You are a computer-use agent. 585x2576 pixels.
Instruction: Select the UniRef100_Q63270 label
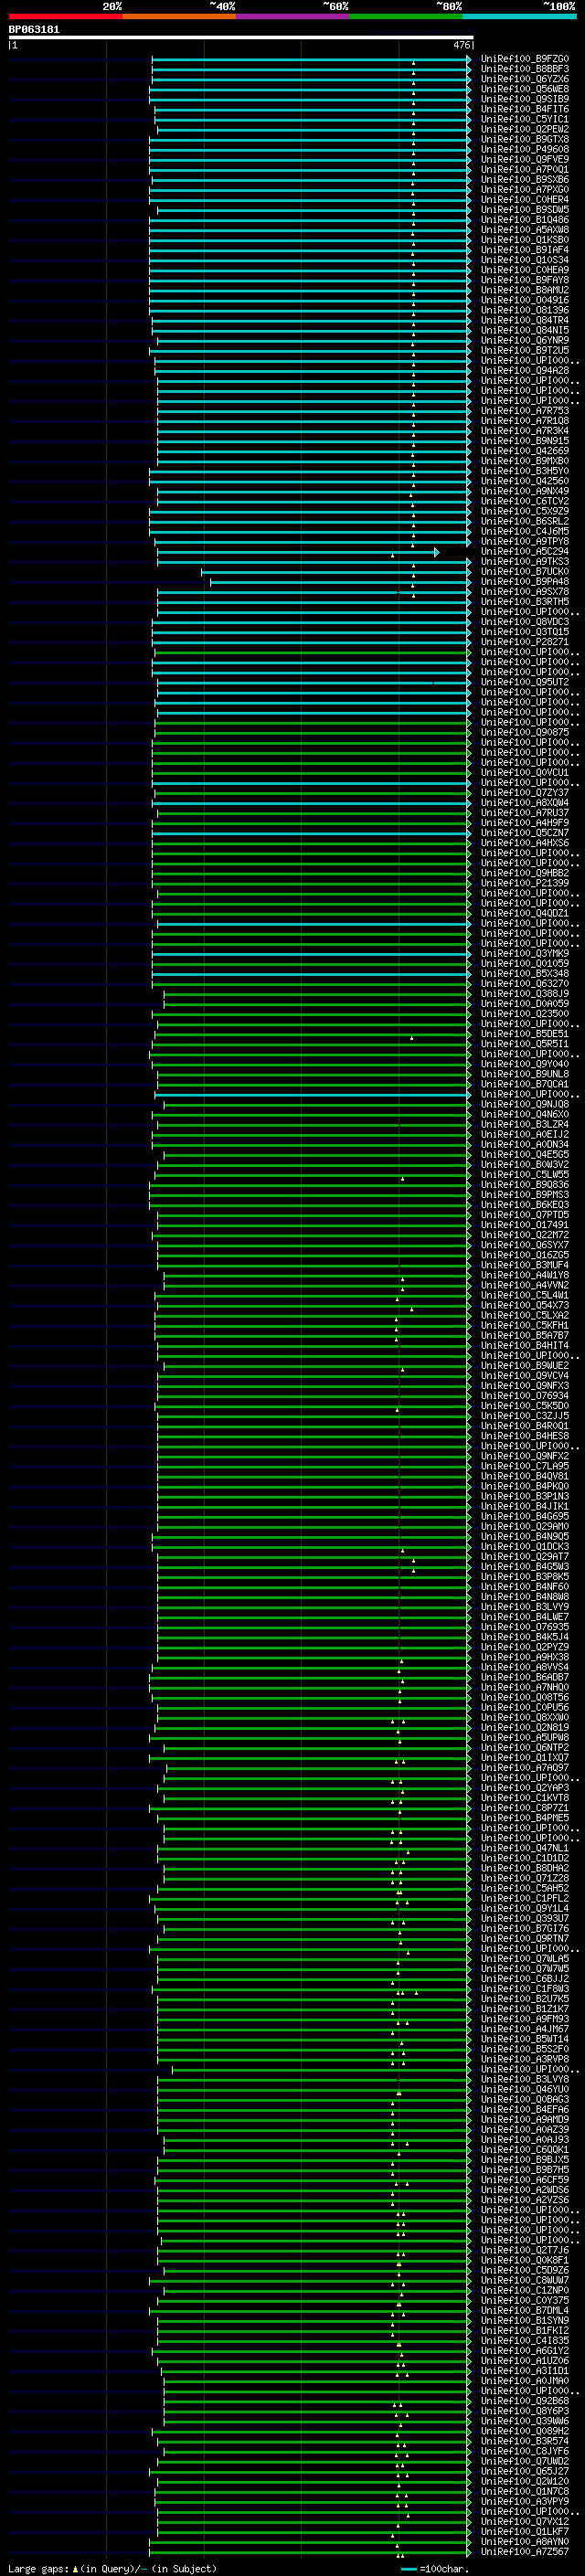524,984
